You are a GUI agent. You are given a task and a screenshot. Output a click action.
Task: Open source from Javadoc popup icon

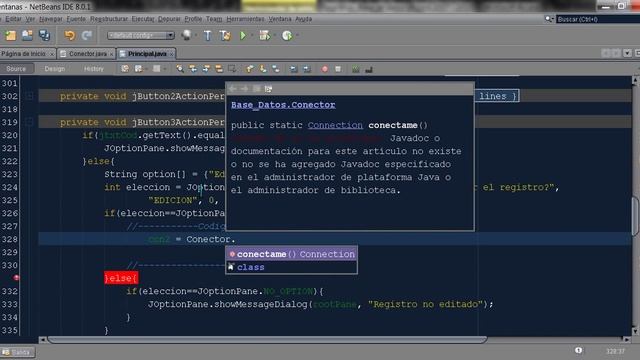click(268, 89)
